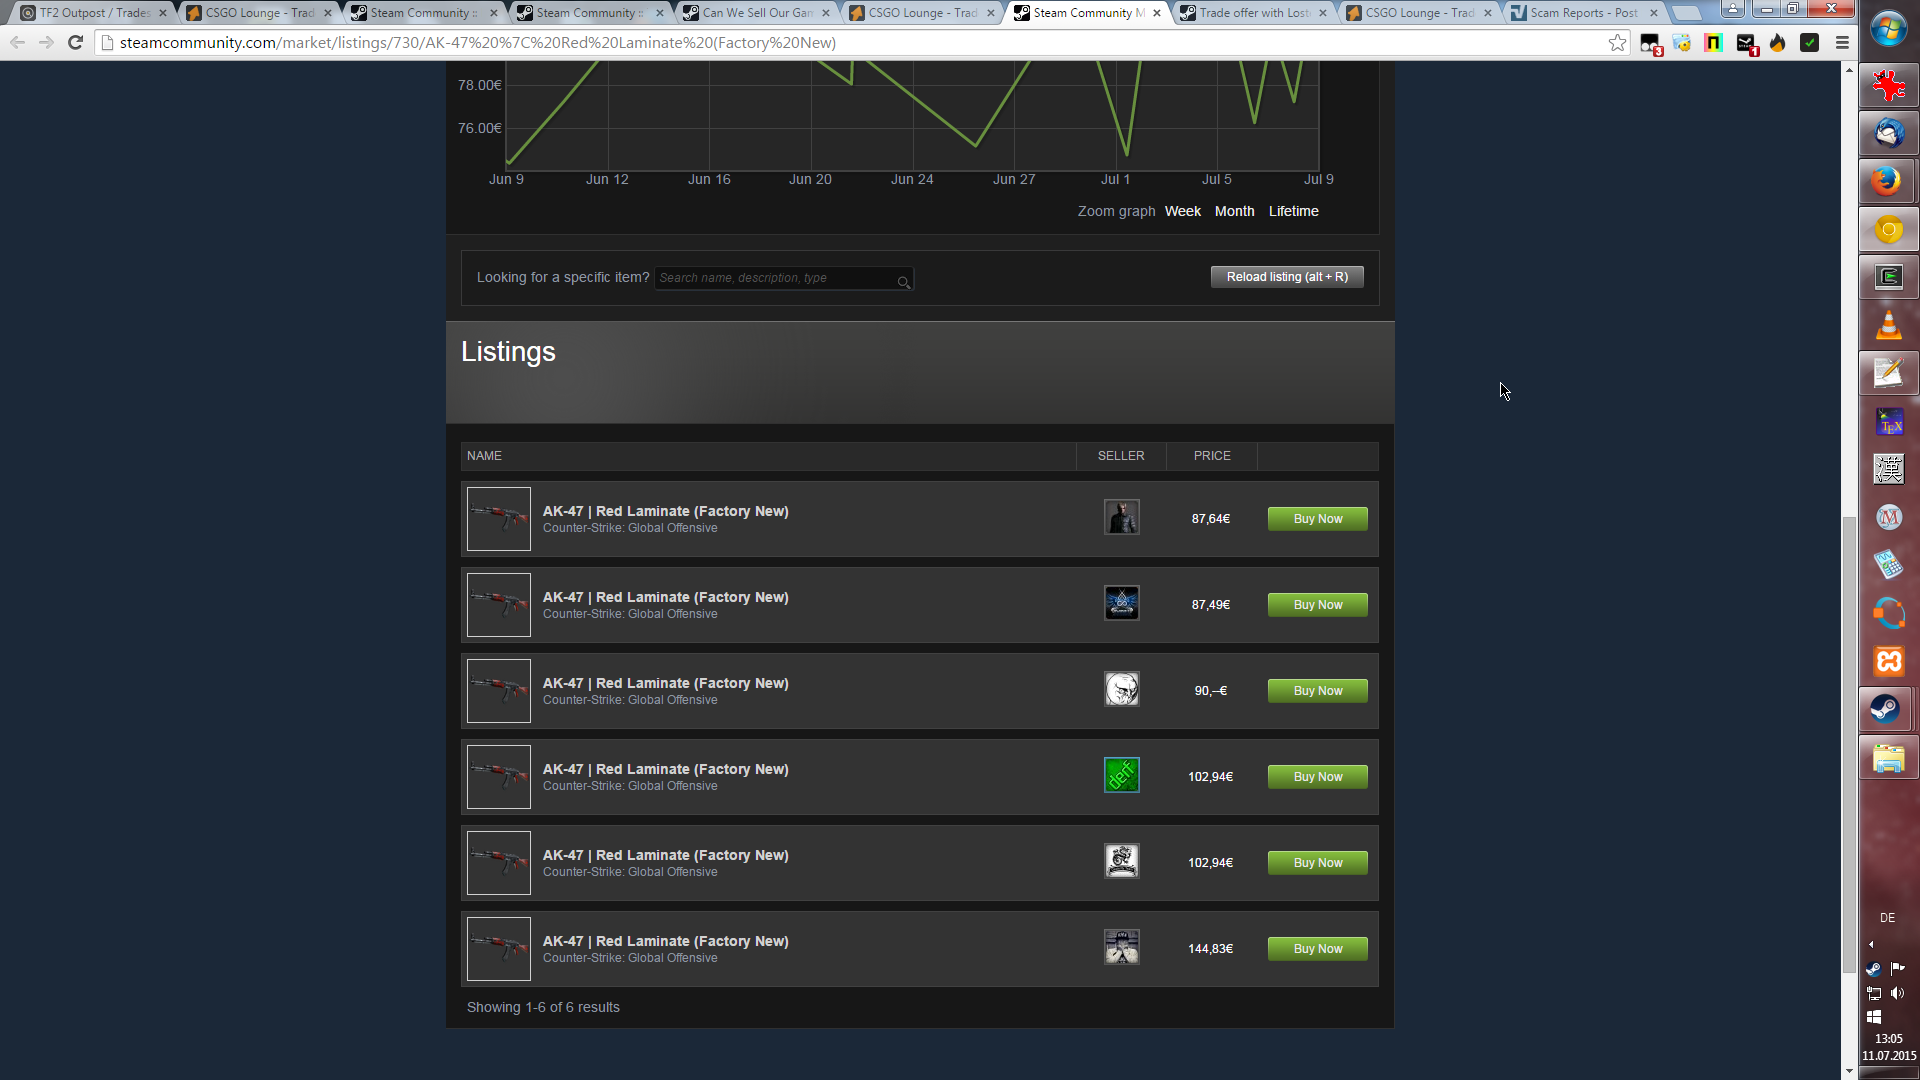Click vertical scrollbar down arrow
The height and width of the screenshot is (1080, 1920).
(x=1849, y=1071)
